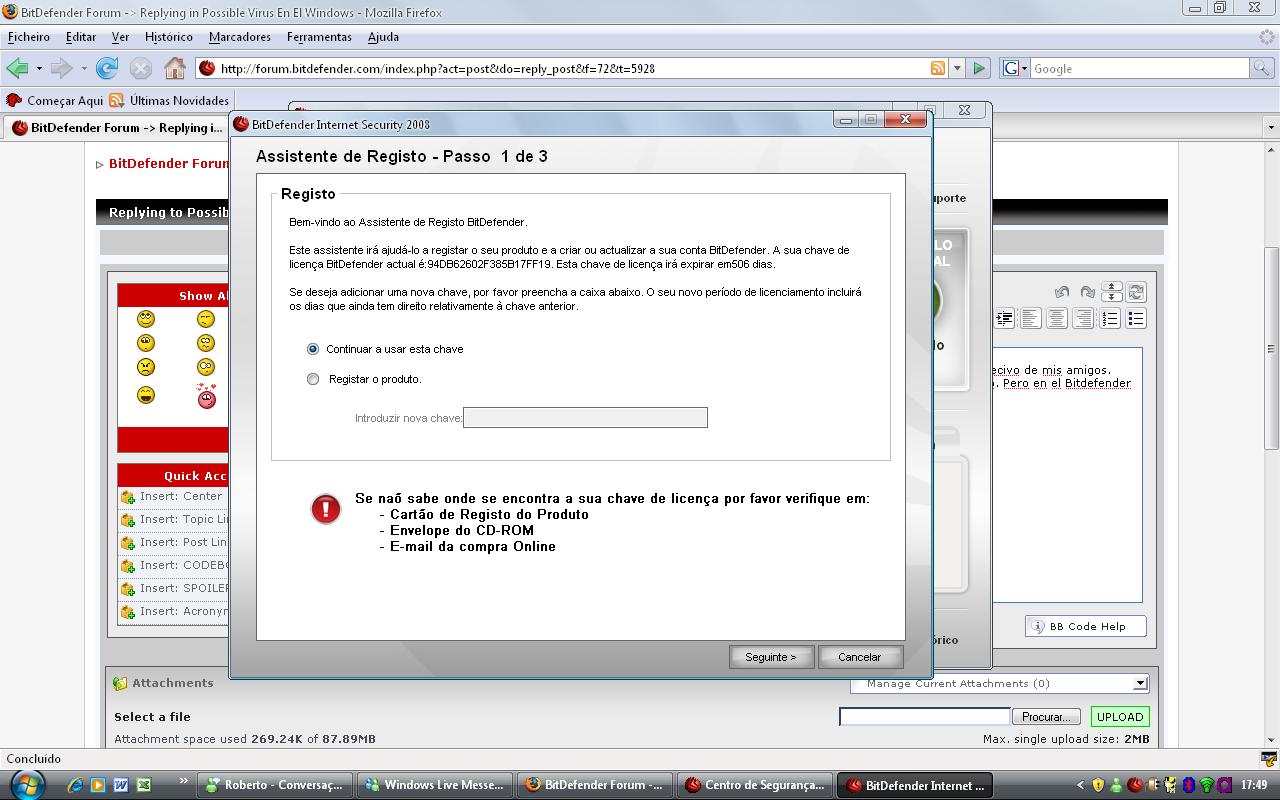The width and height of the screenshot is (1280, 800).
Task: Click the Google search box
Action: tap(1140, 68)
